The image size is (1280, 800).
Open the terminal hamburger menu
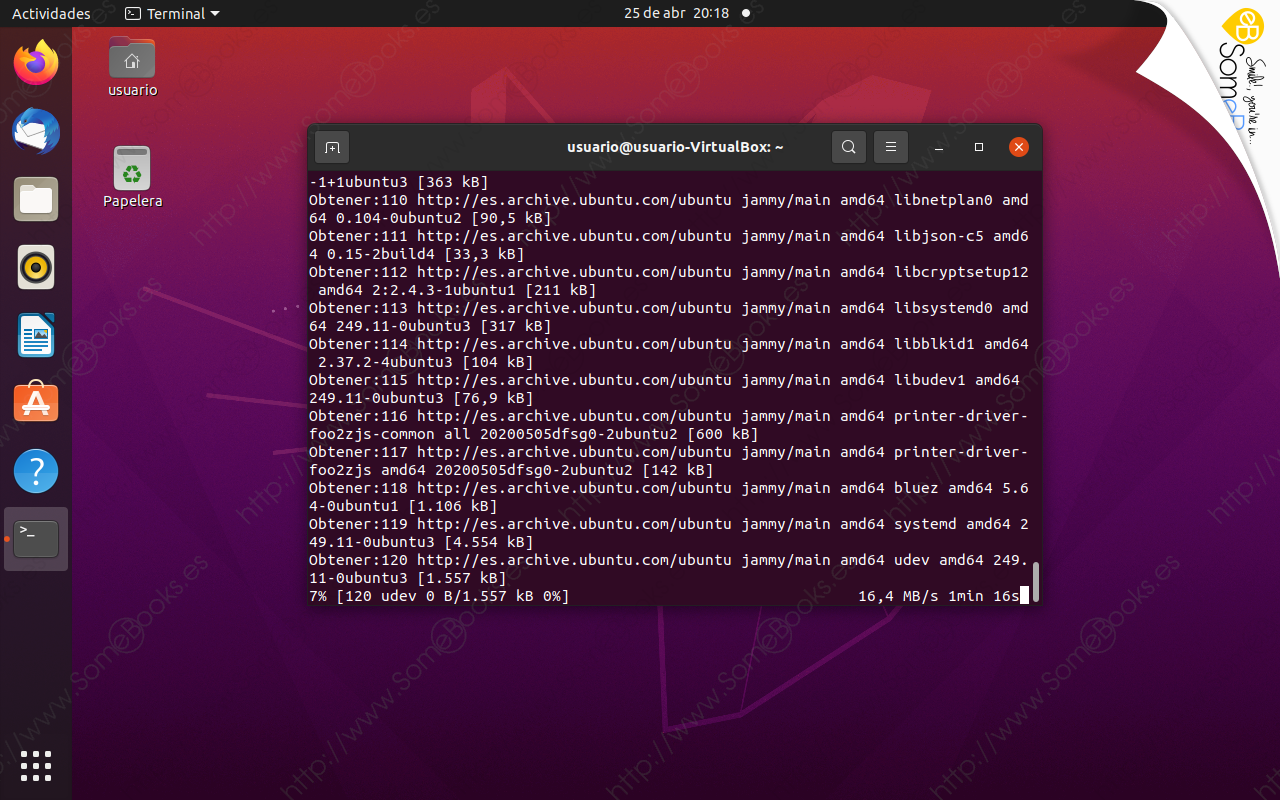(x=891, y=147)
